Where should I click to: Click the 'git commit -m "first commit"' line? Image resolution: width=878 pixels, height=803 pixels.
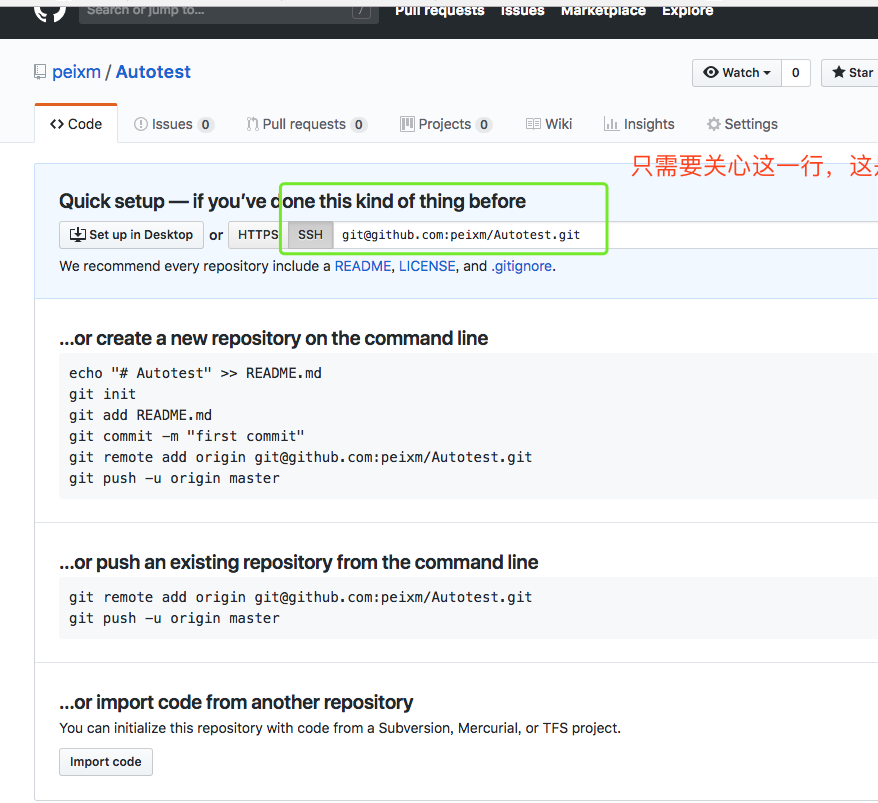(x=187, y=436)
